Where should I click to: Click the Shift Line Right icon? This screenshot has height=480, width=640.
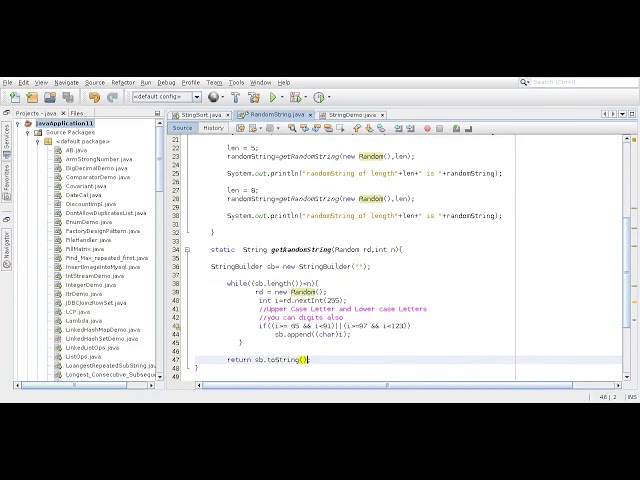click(411, 129)
